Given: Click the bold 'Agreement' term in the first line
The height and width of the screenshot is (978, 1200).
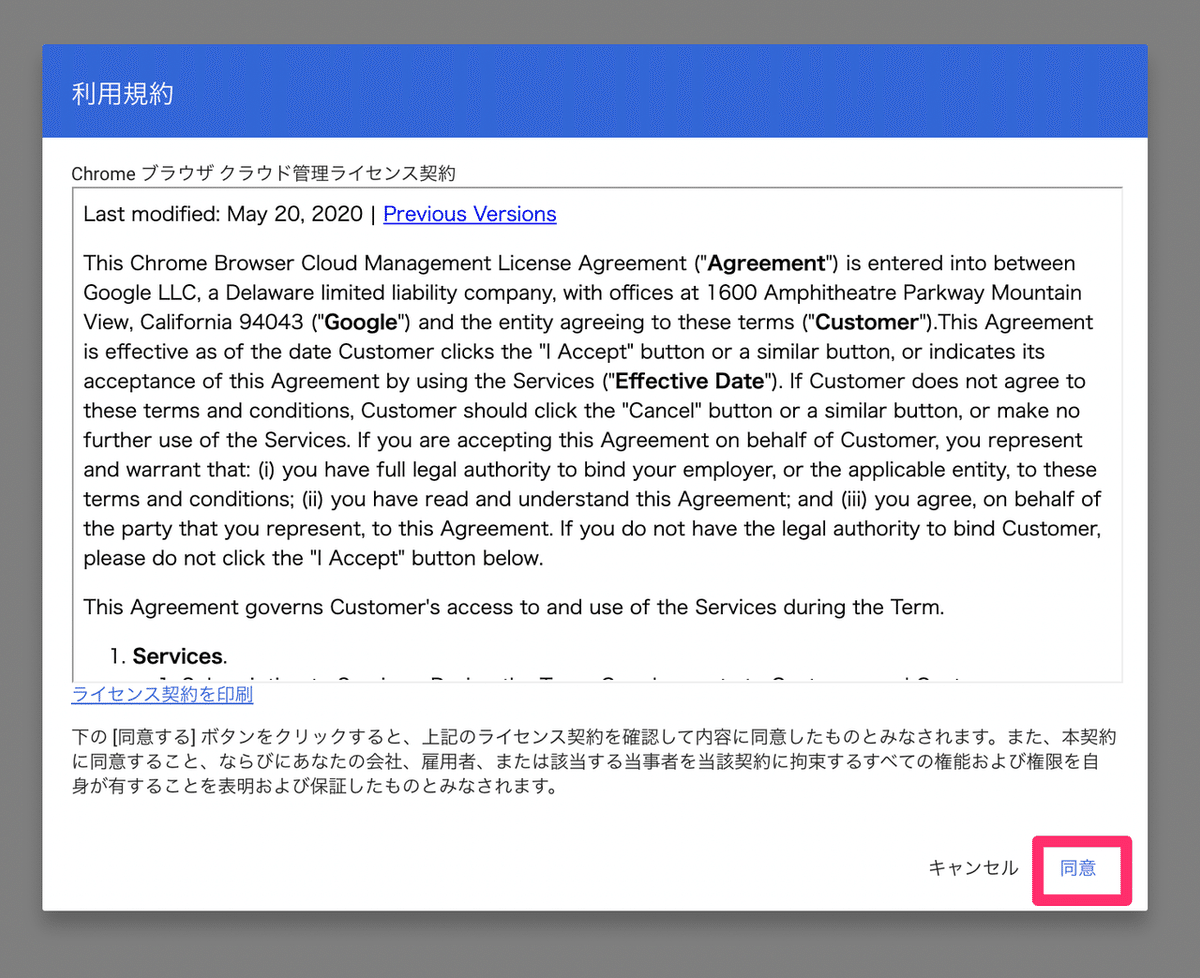Looking at the screenshot, I should tap(767, 263).
